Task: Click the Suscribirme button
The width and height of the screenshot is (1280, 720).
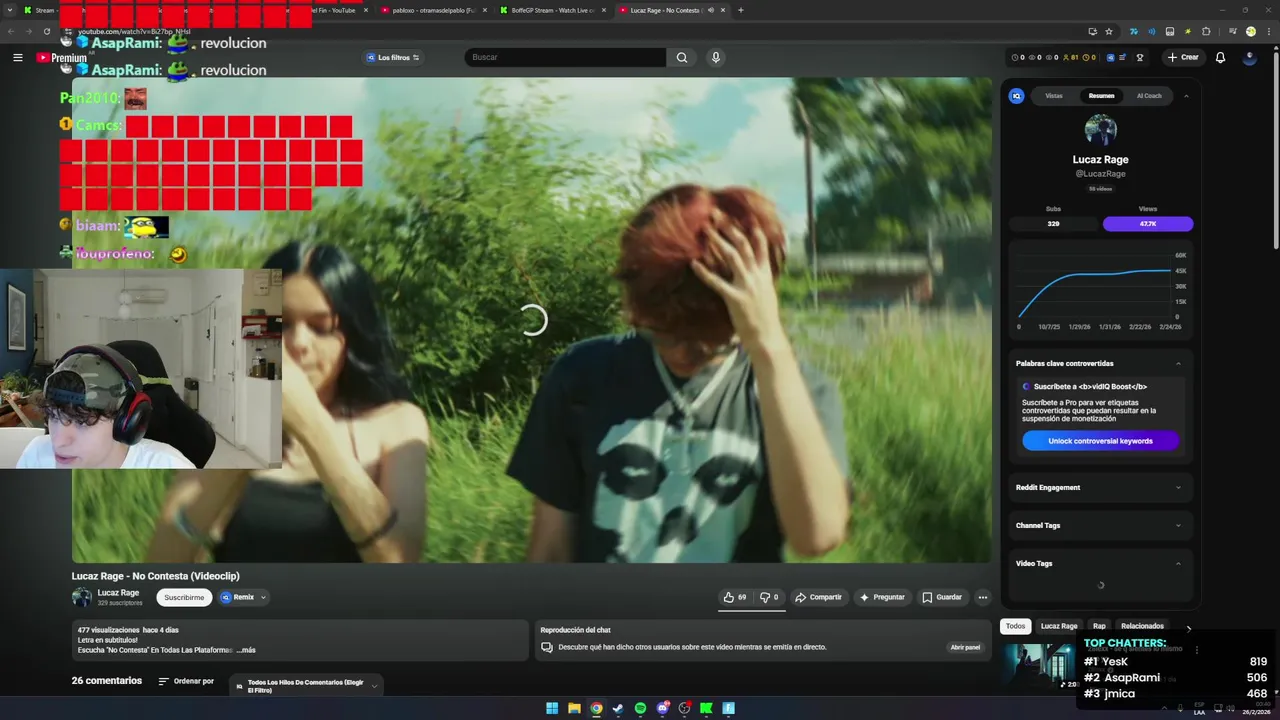Action: coord(184,597)
